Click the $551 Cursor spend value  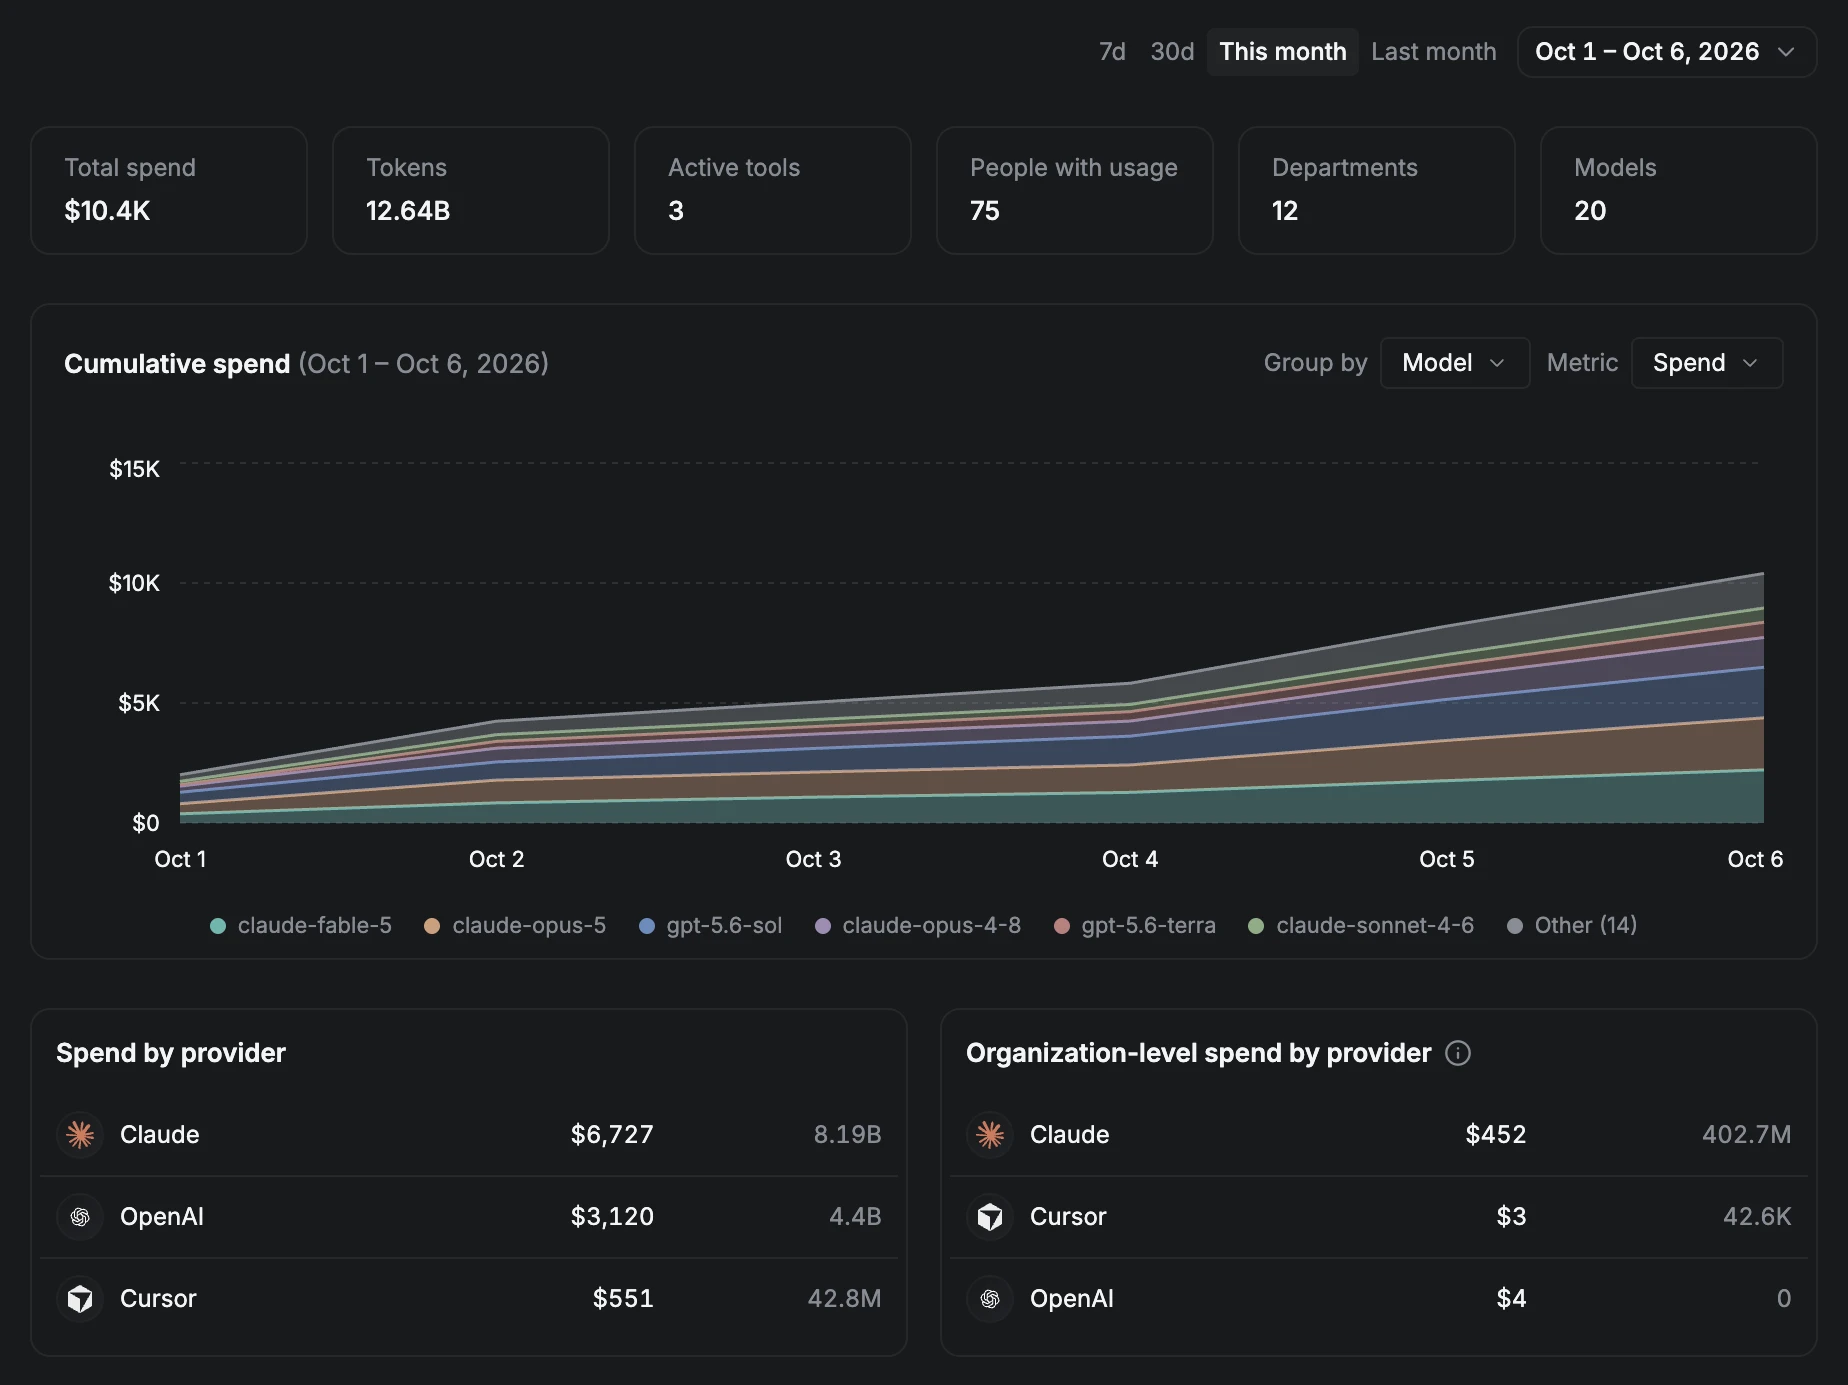tap(623, 1299)
